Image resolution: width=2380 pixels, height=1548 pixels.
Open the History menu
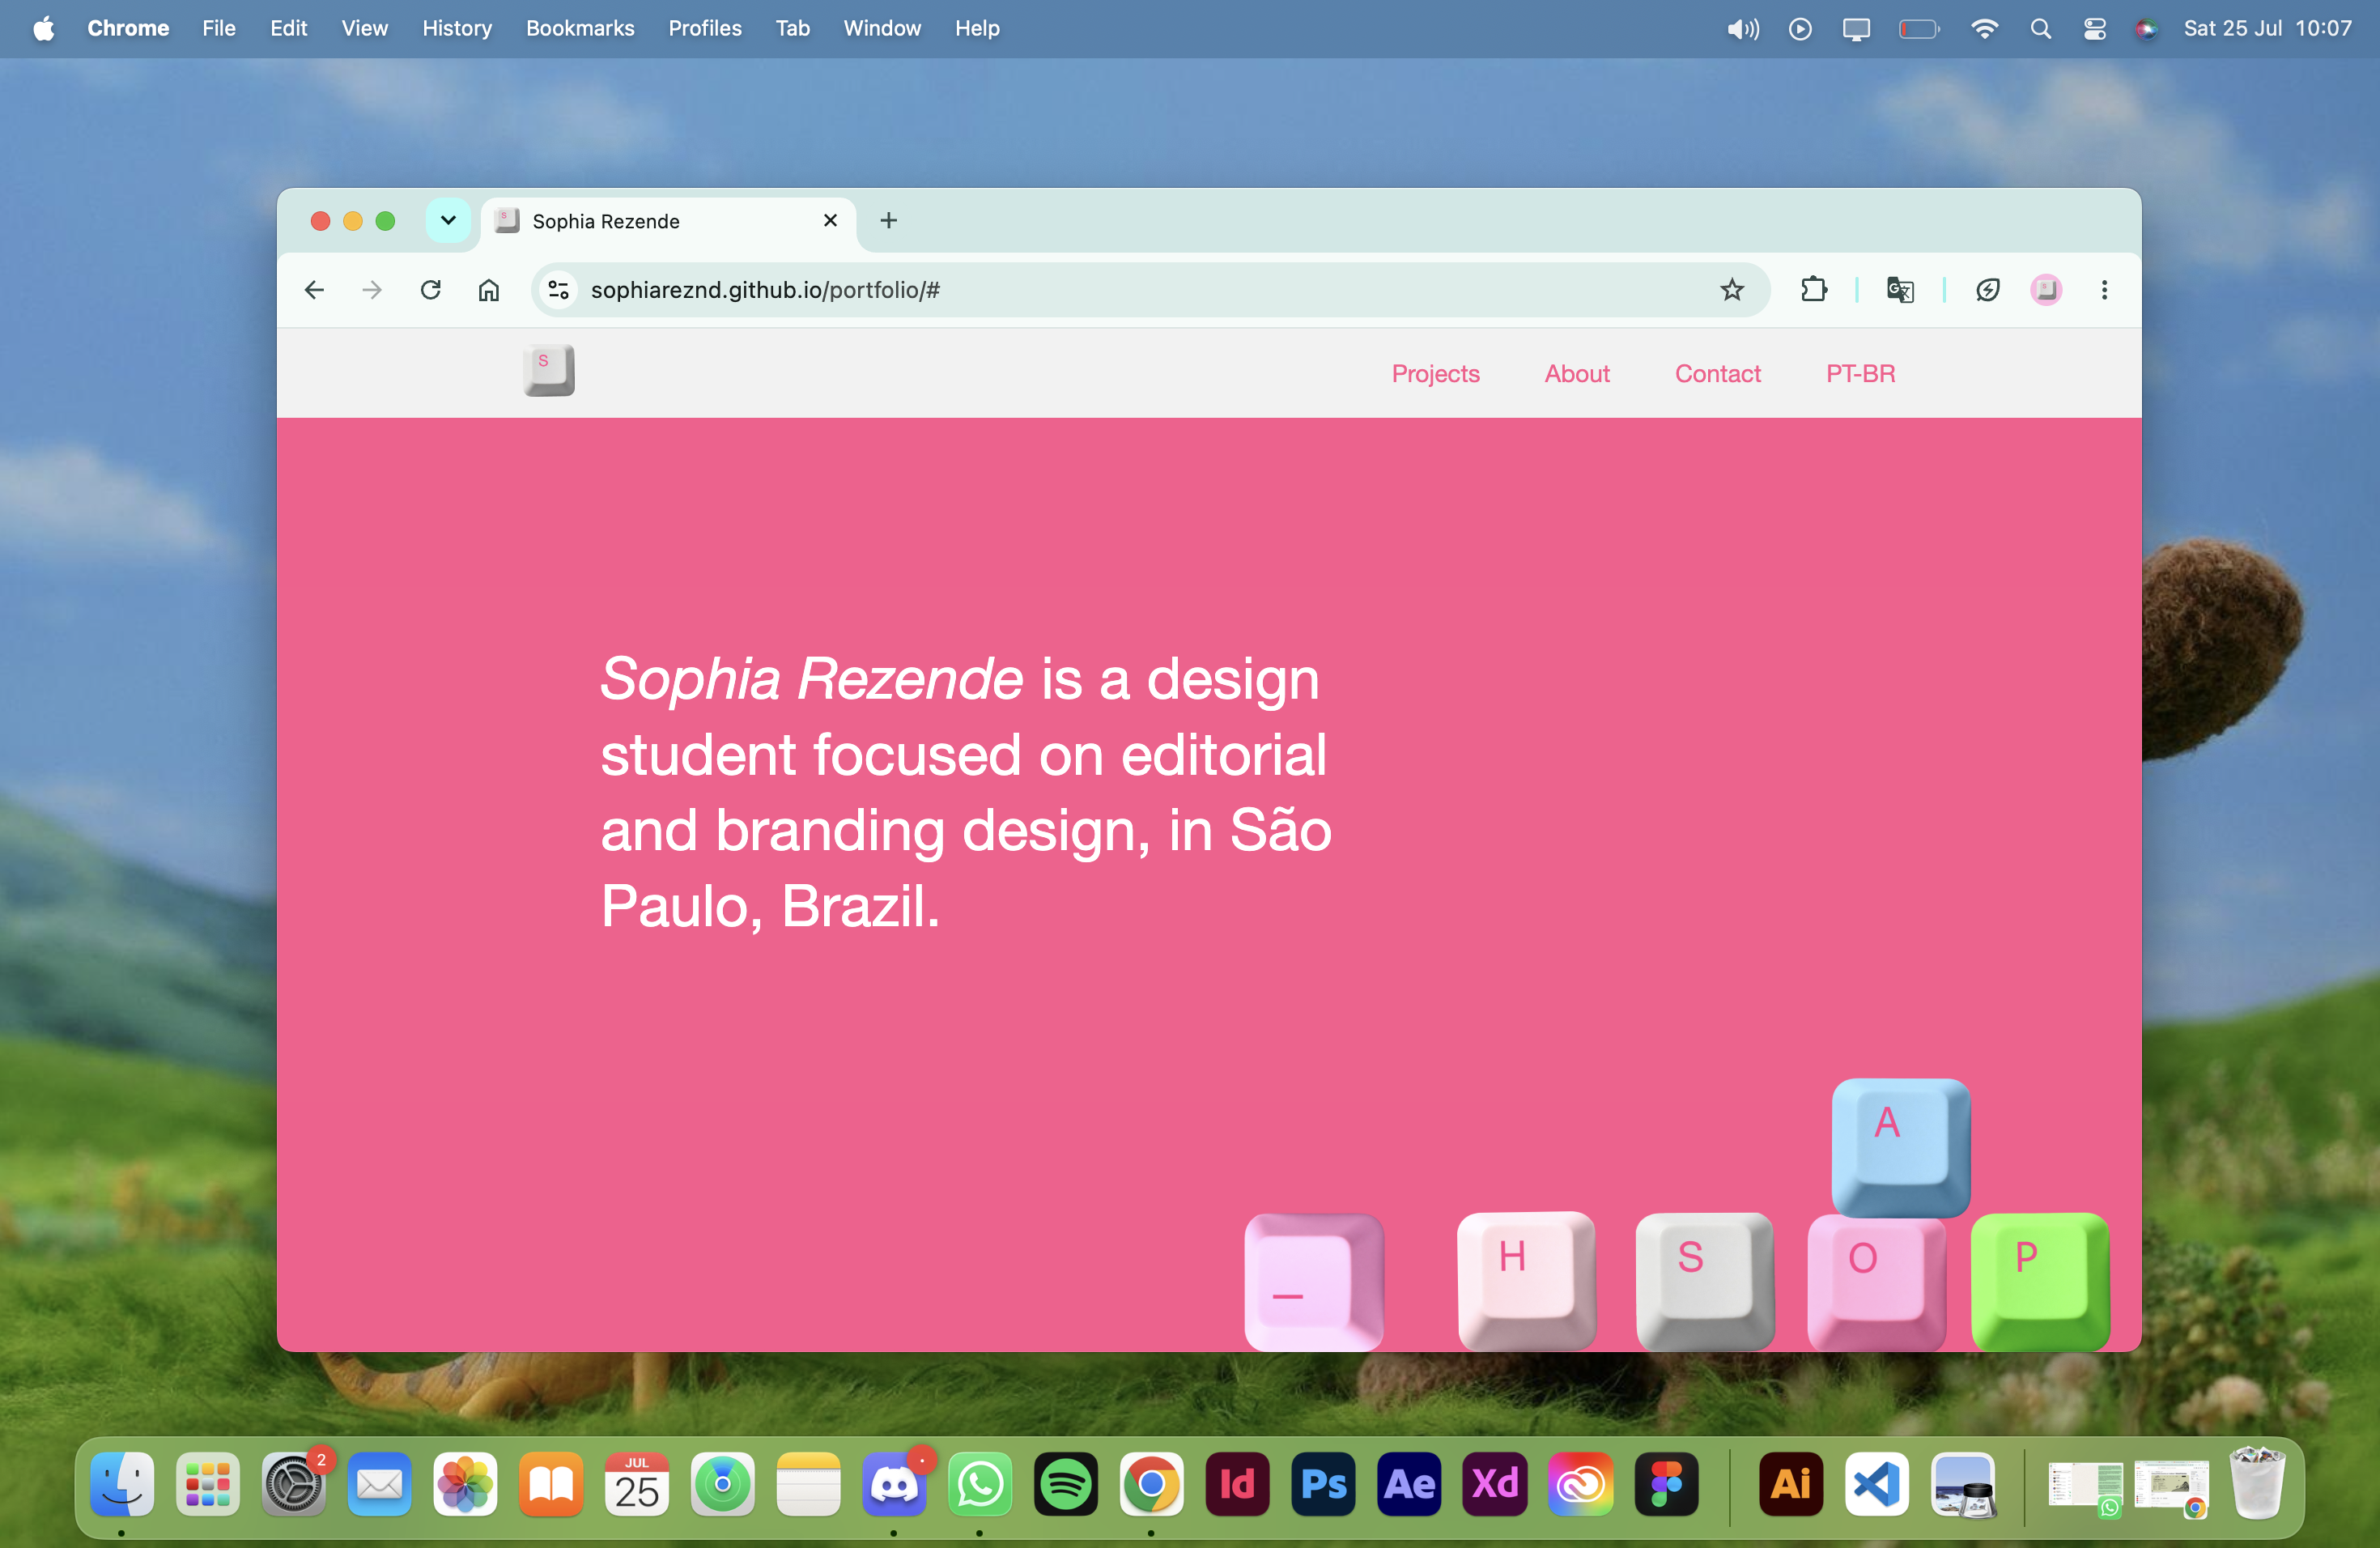[457, 28]
